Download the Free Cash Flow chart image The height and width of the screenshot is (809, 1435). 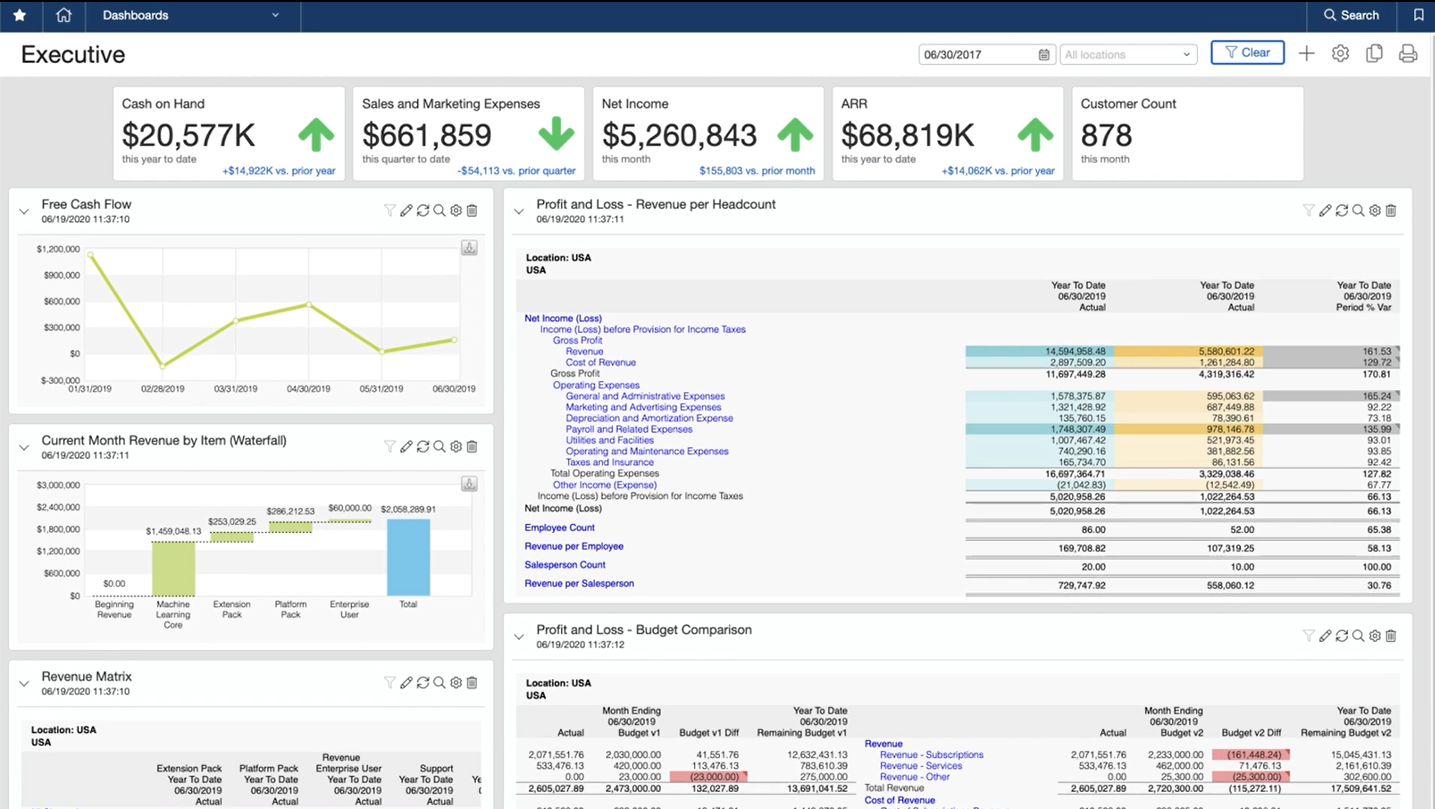click(x=469, y=247)
